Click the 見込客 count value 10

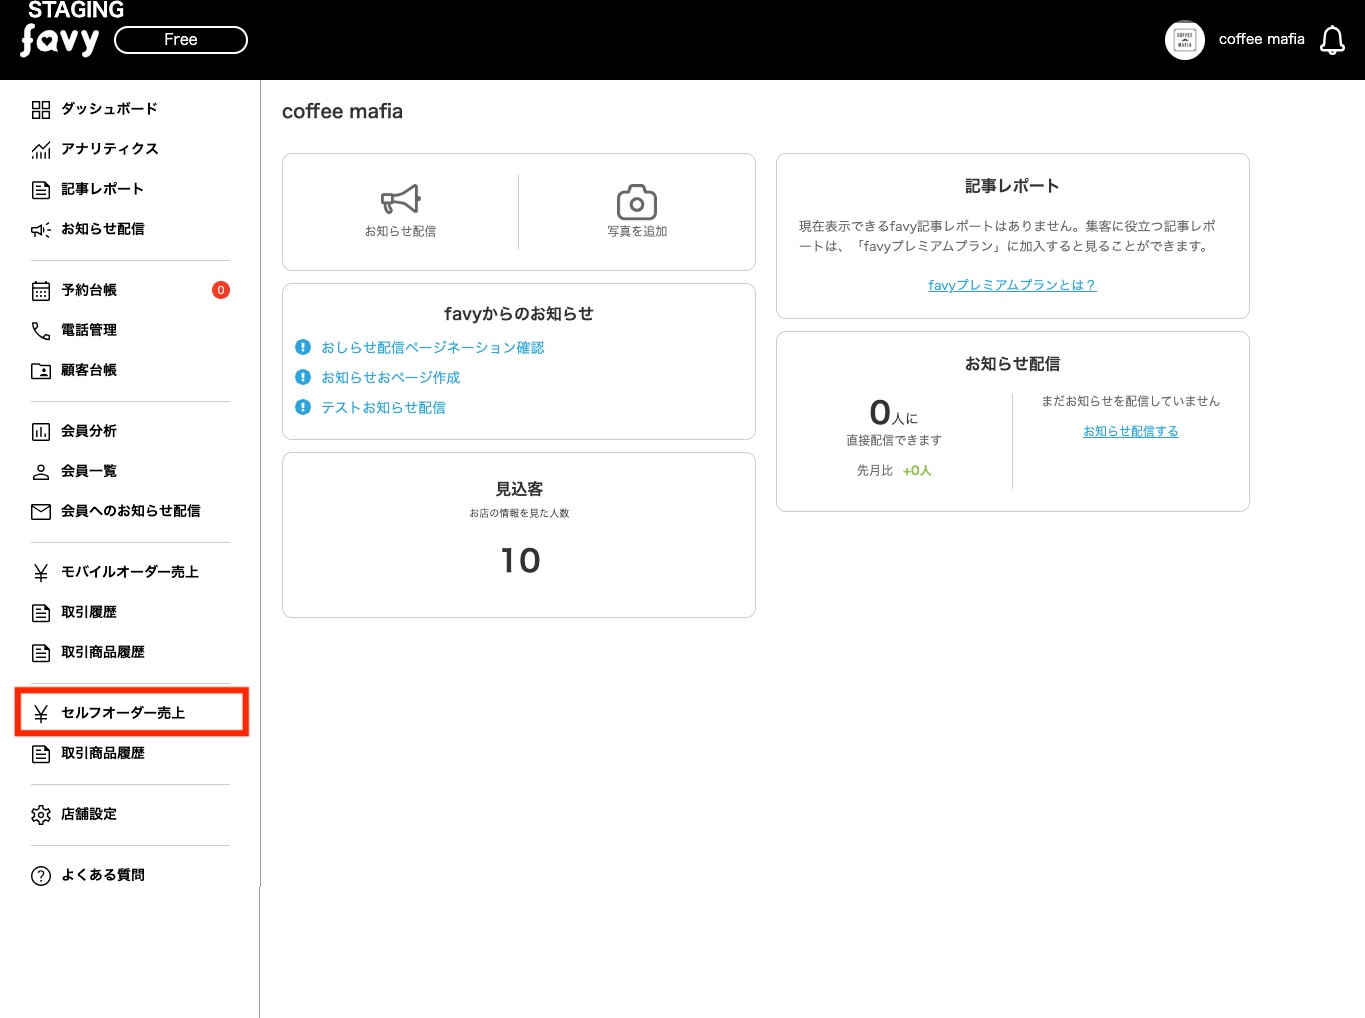(x=520, y=560)
